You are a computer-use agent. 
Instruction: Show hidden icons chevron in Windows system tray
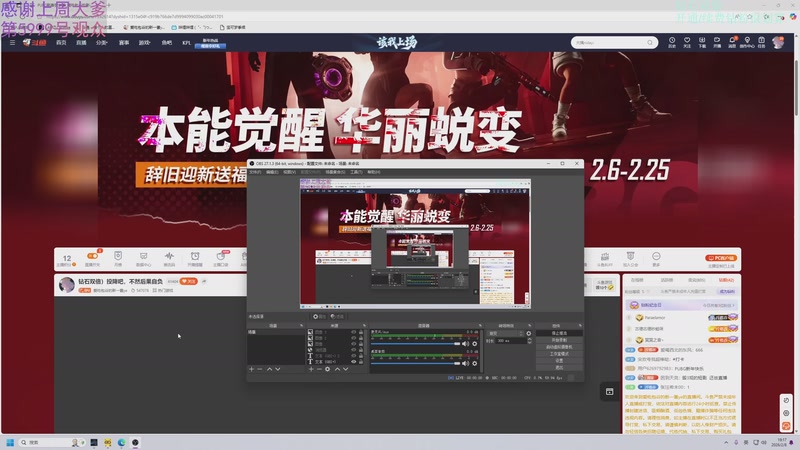click(x=726, y=442)
